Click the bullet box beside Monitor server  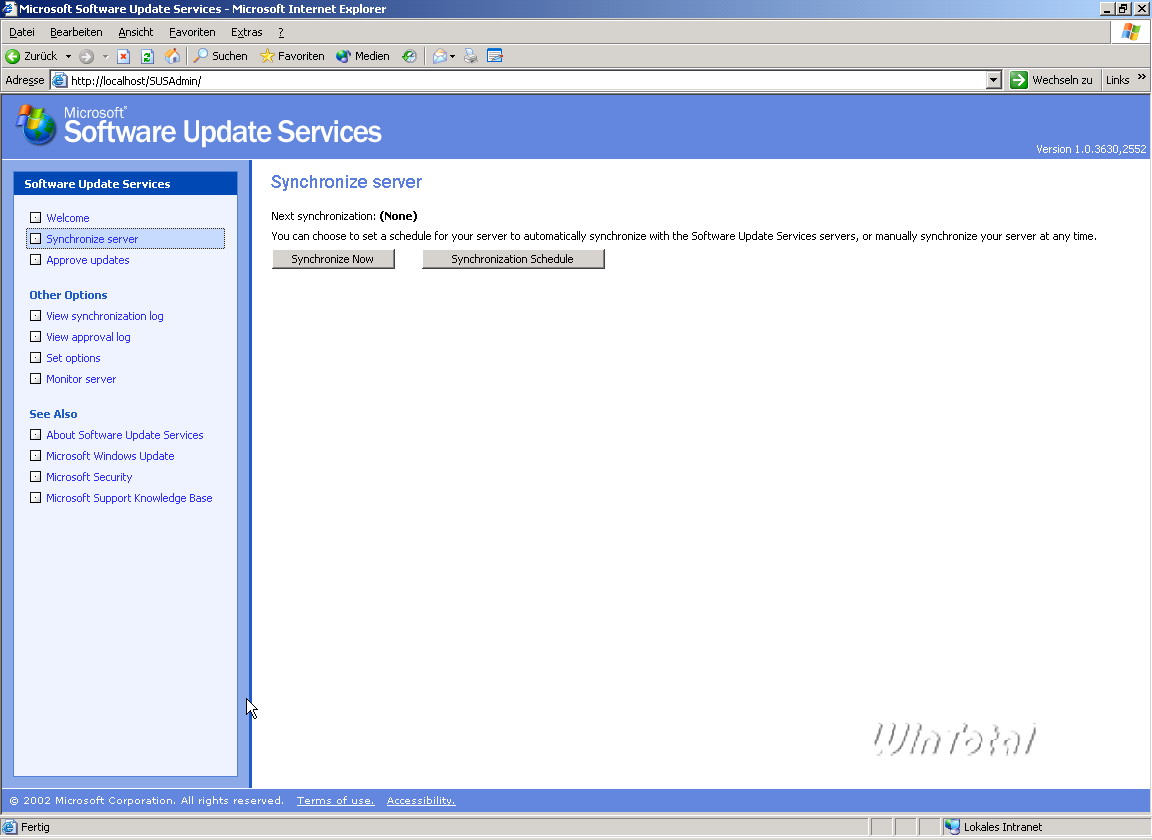(35, 378)
